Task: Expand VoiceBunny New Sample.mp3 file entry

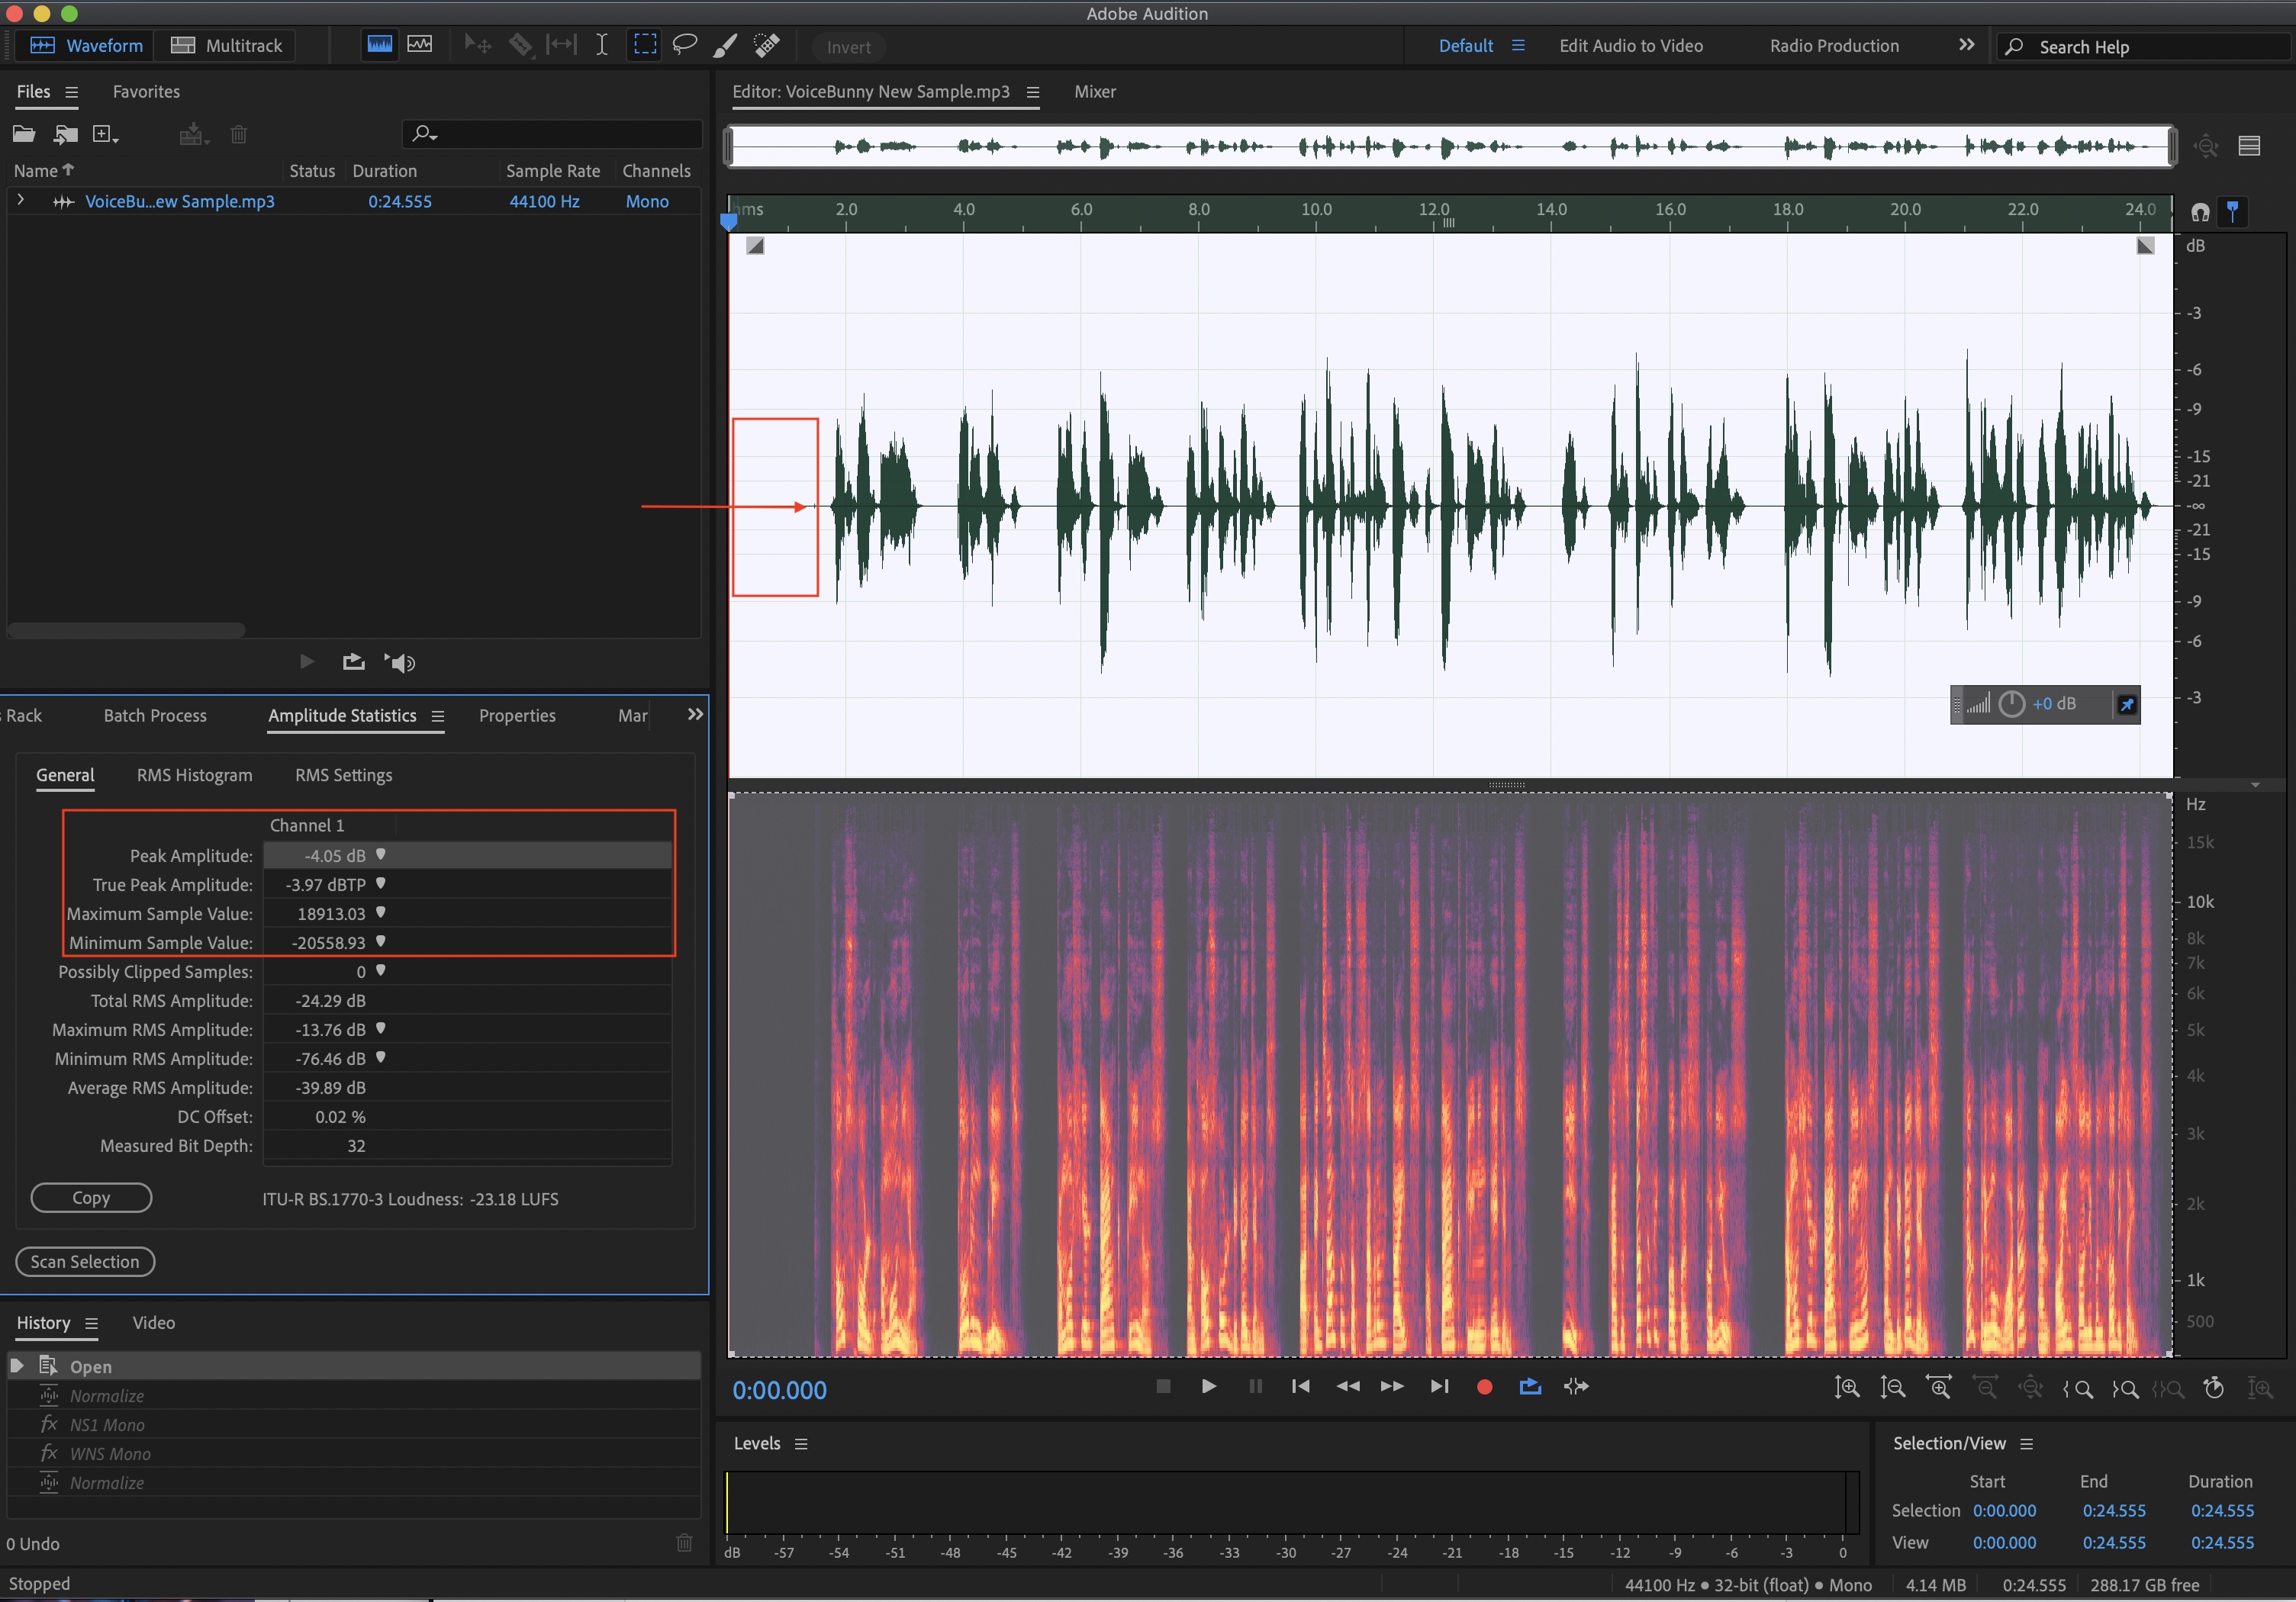Action: pyautogui.click(x=20, y=201)
